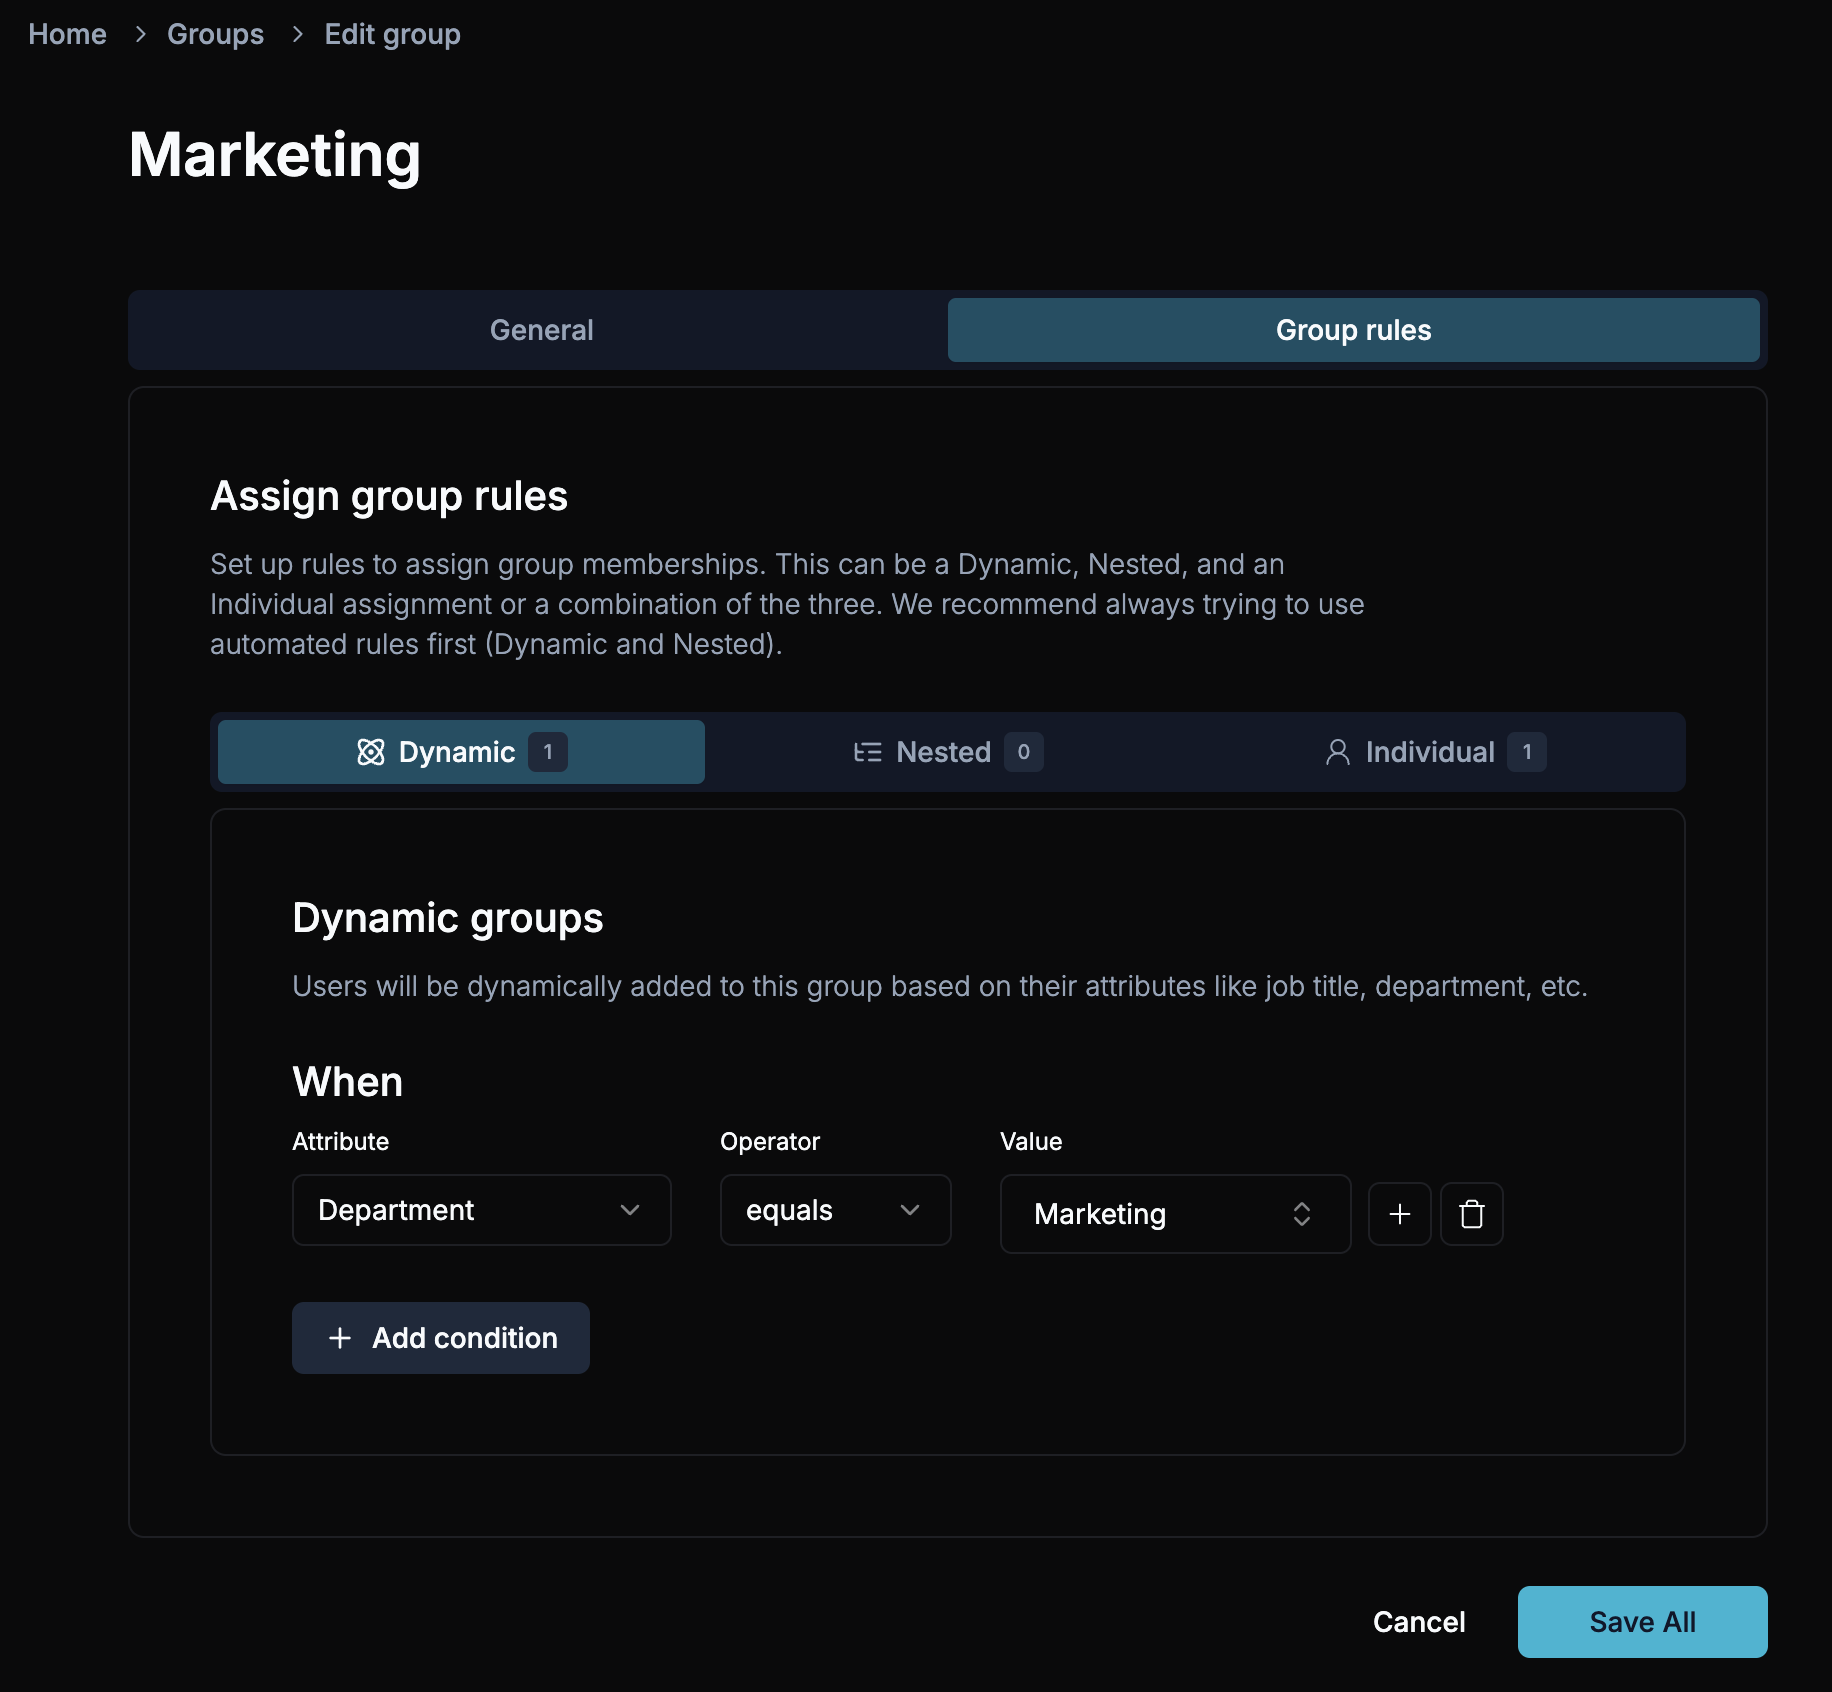Open the Department attribute dropdown
This screenshot has width=1832, height=1692.
point(481,1210)
